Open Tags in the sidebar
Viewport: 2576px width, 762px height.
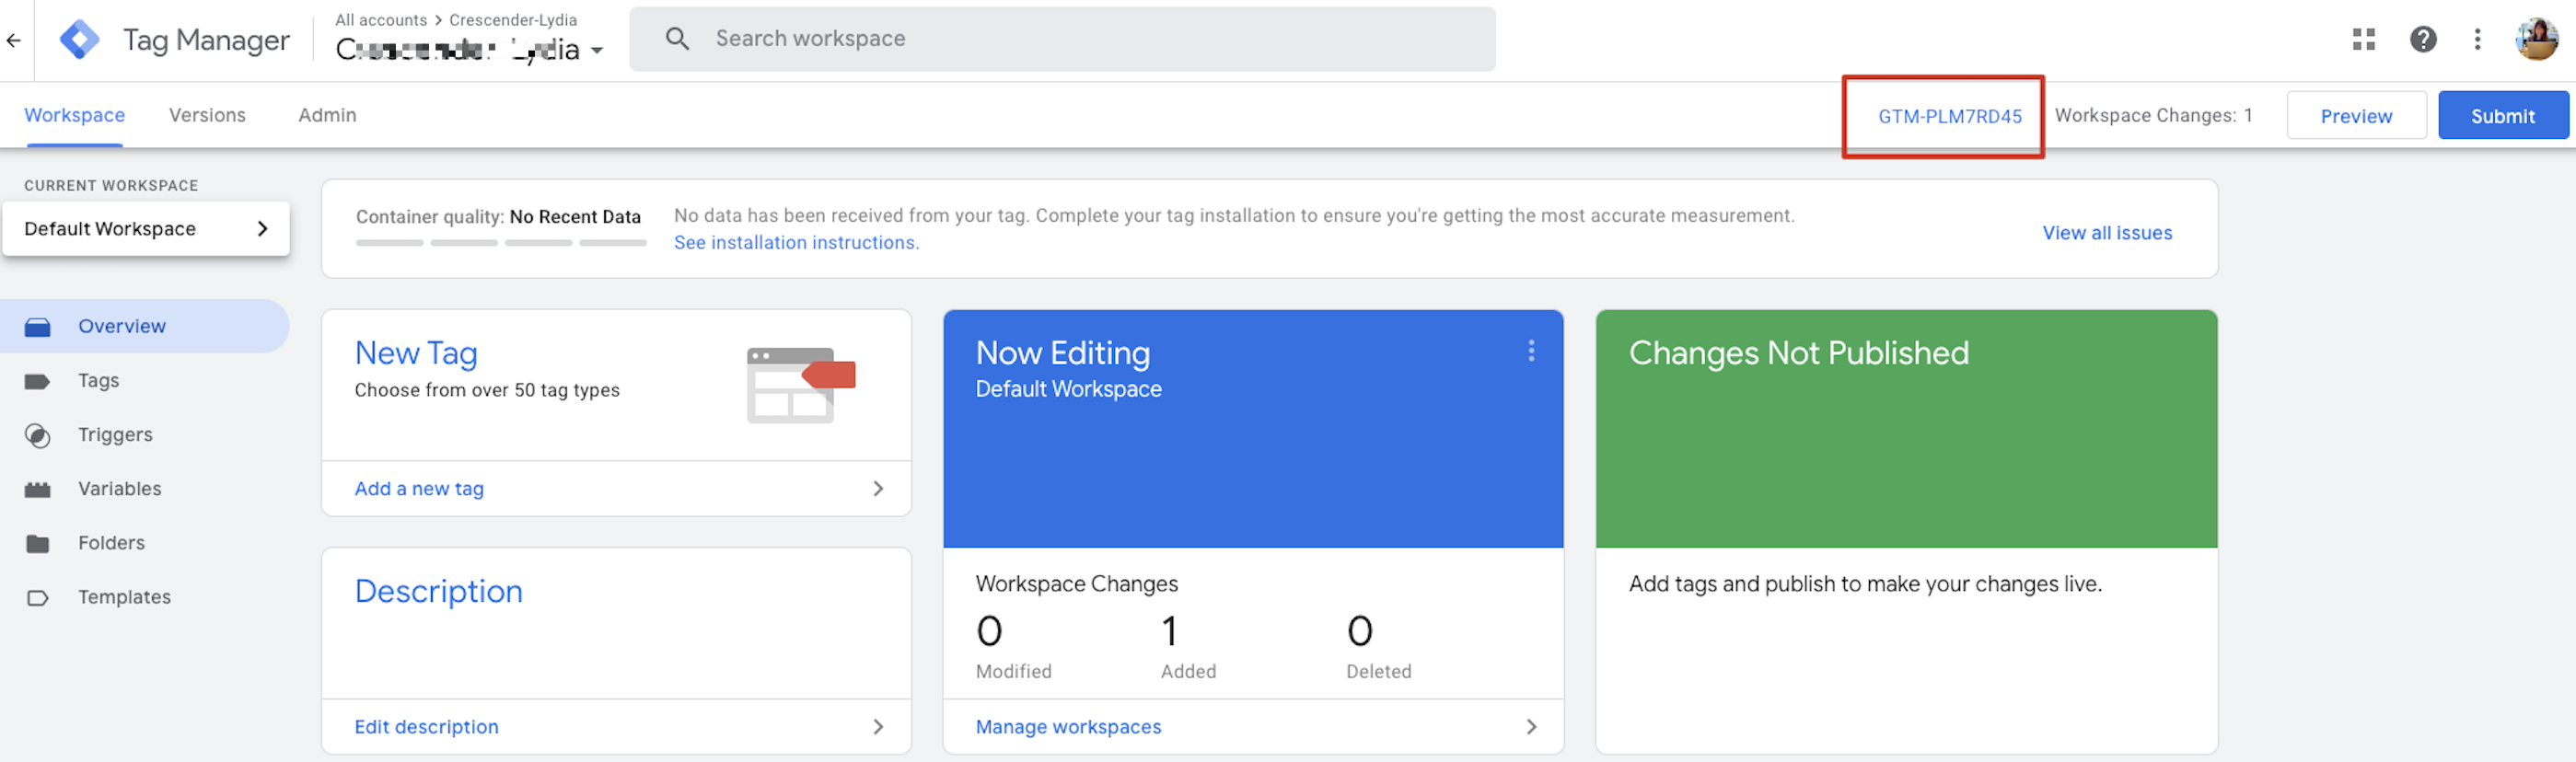tap(98, 380)
